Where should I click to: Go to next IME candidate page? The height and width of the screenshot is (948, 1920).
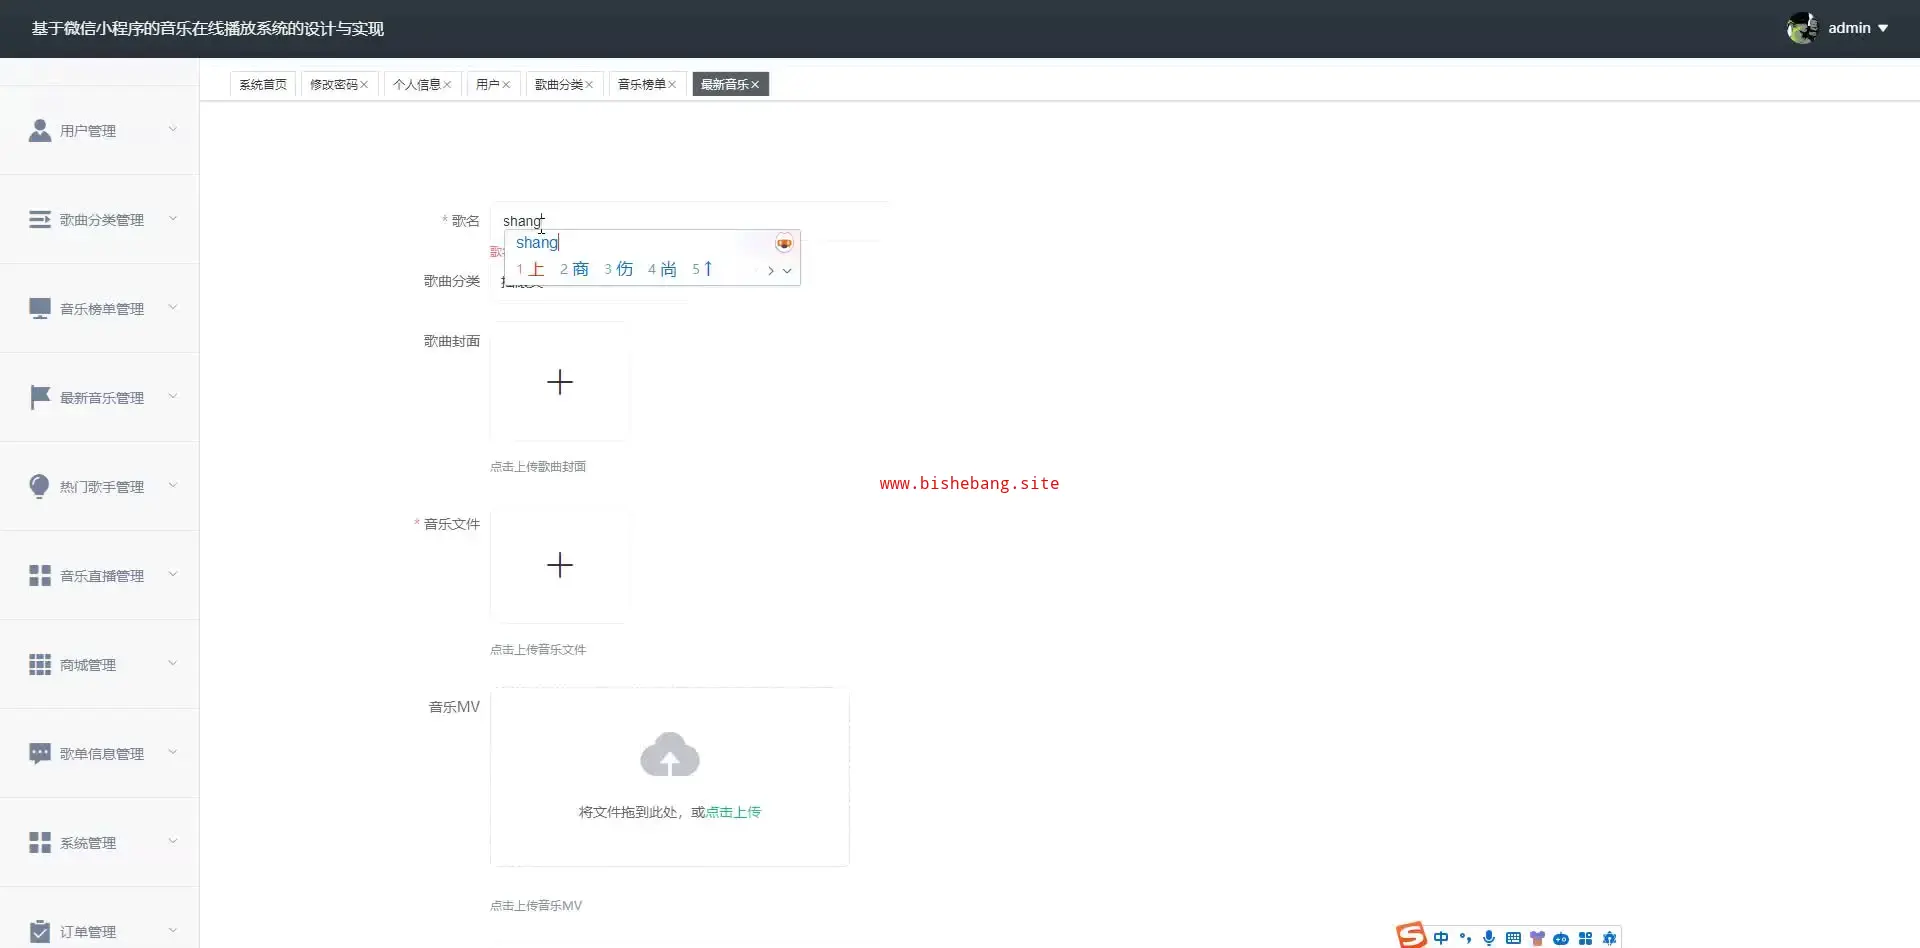770,270
